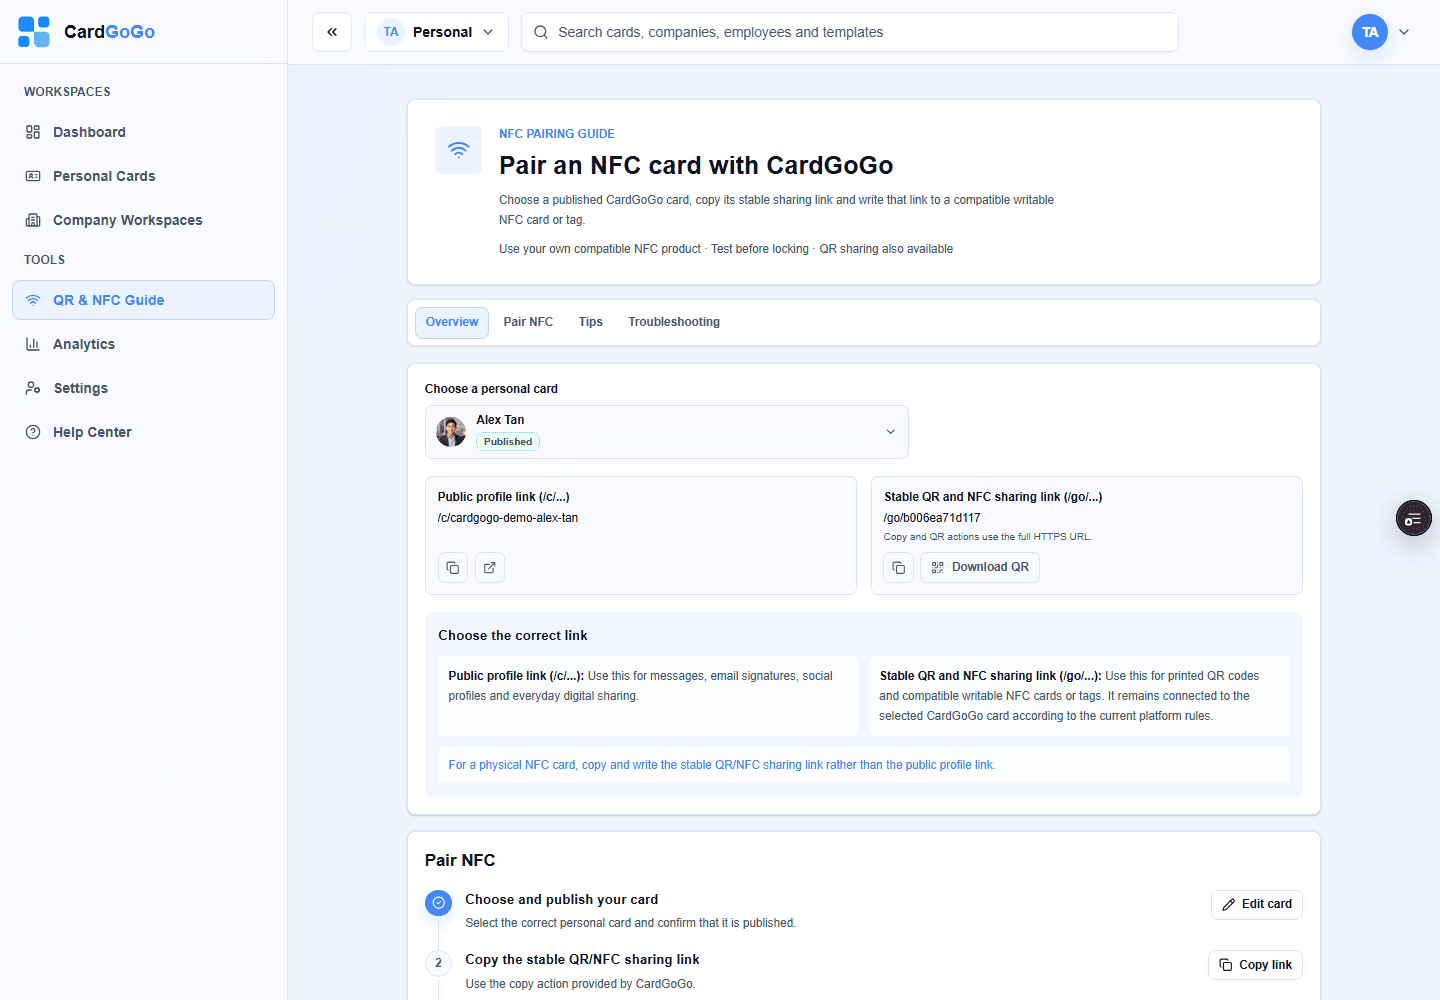Viewport: 1440px width, 1000px height.
Task: Select QR & NFC Guide in the sidebar
Action: (x=143, y=300)
